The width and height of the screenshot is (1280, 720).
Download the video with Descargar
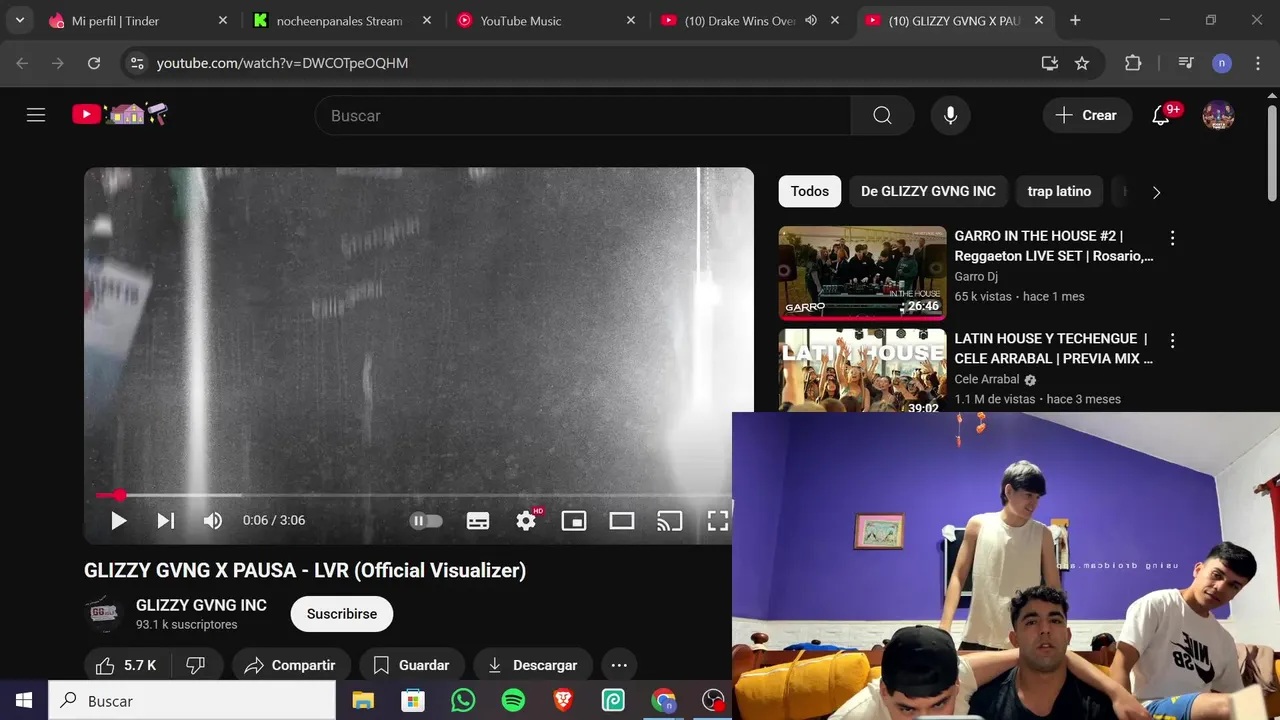533,665
